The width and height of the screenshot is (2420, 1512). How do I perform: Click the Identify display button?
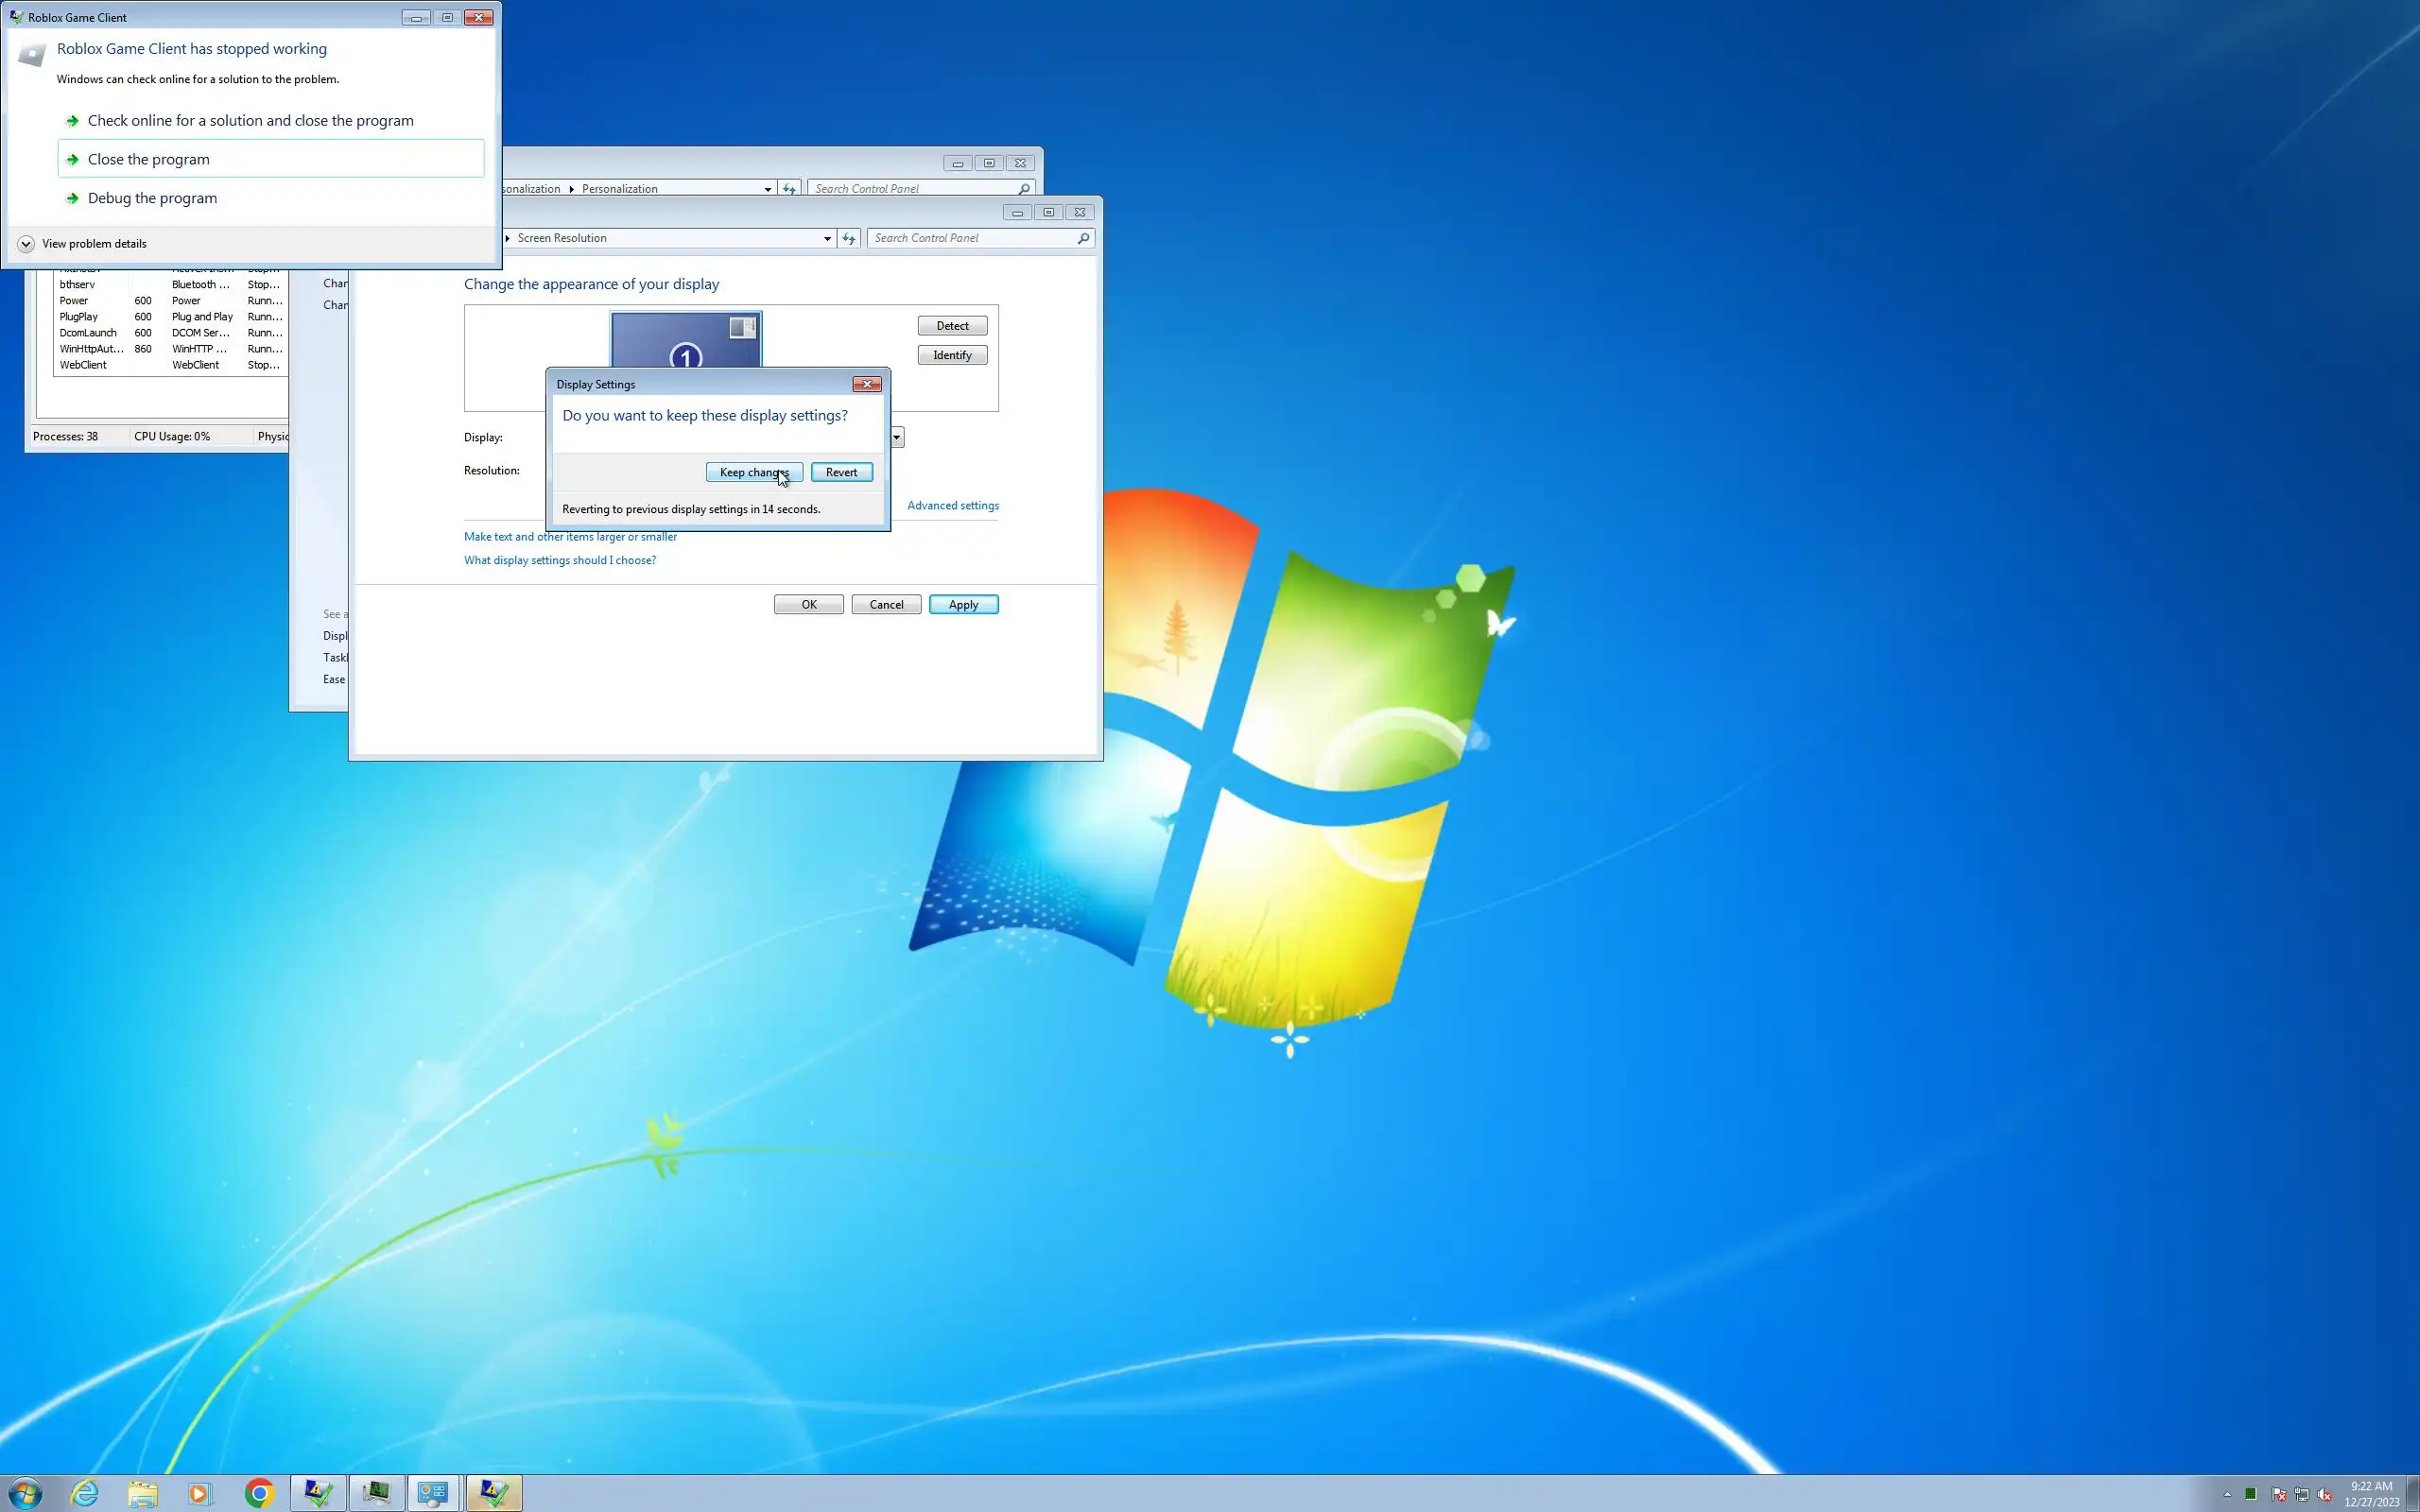pyautogui.click(x=951, y=355)
